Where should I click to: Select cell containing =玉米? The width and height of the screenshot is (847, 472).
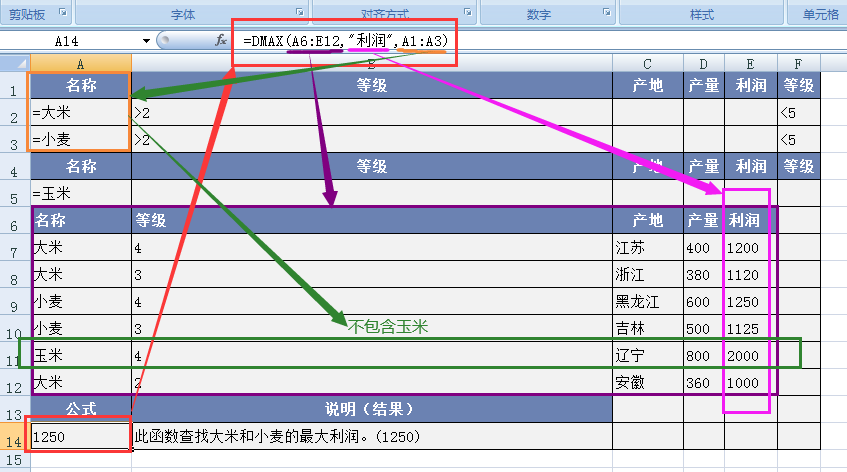tap(80, 193)
